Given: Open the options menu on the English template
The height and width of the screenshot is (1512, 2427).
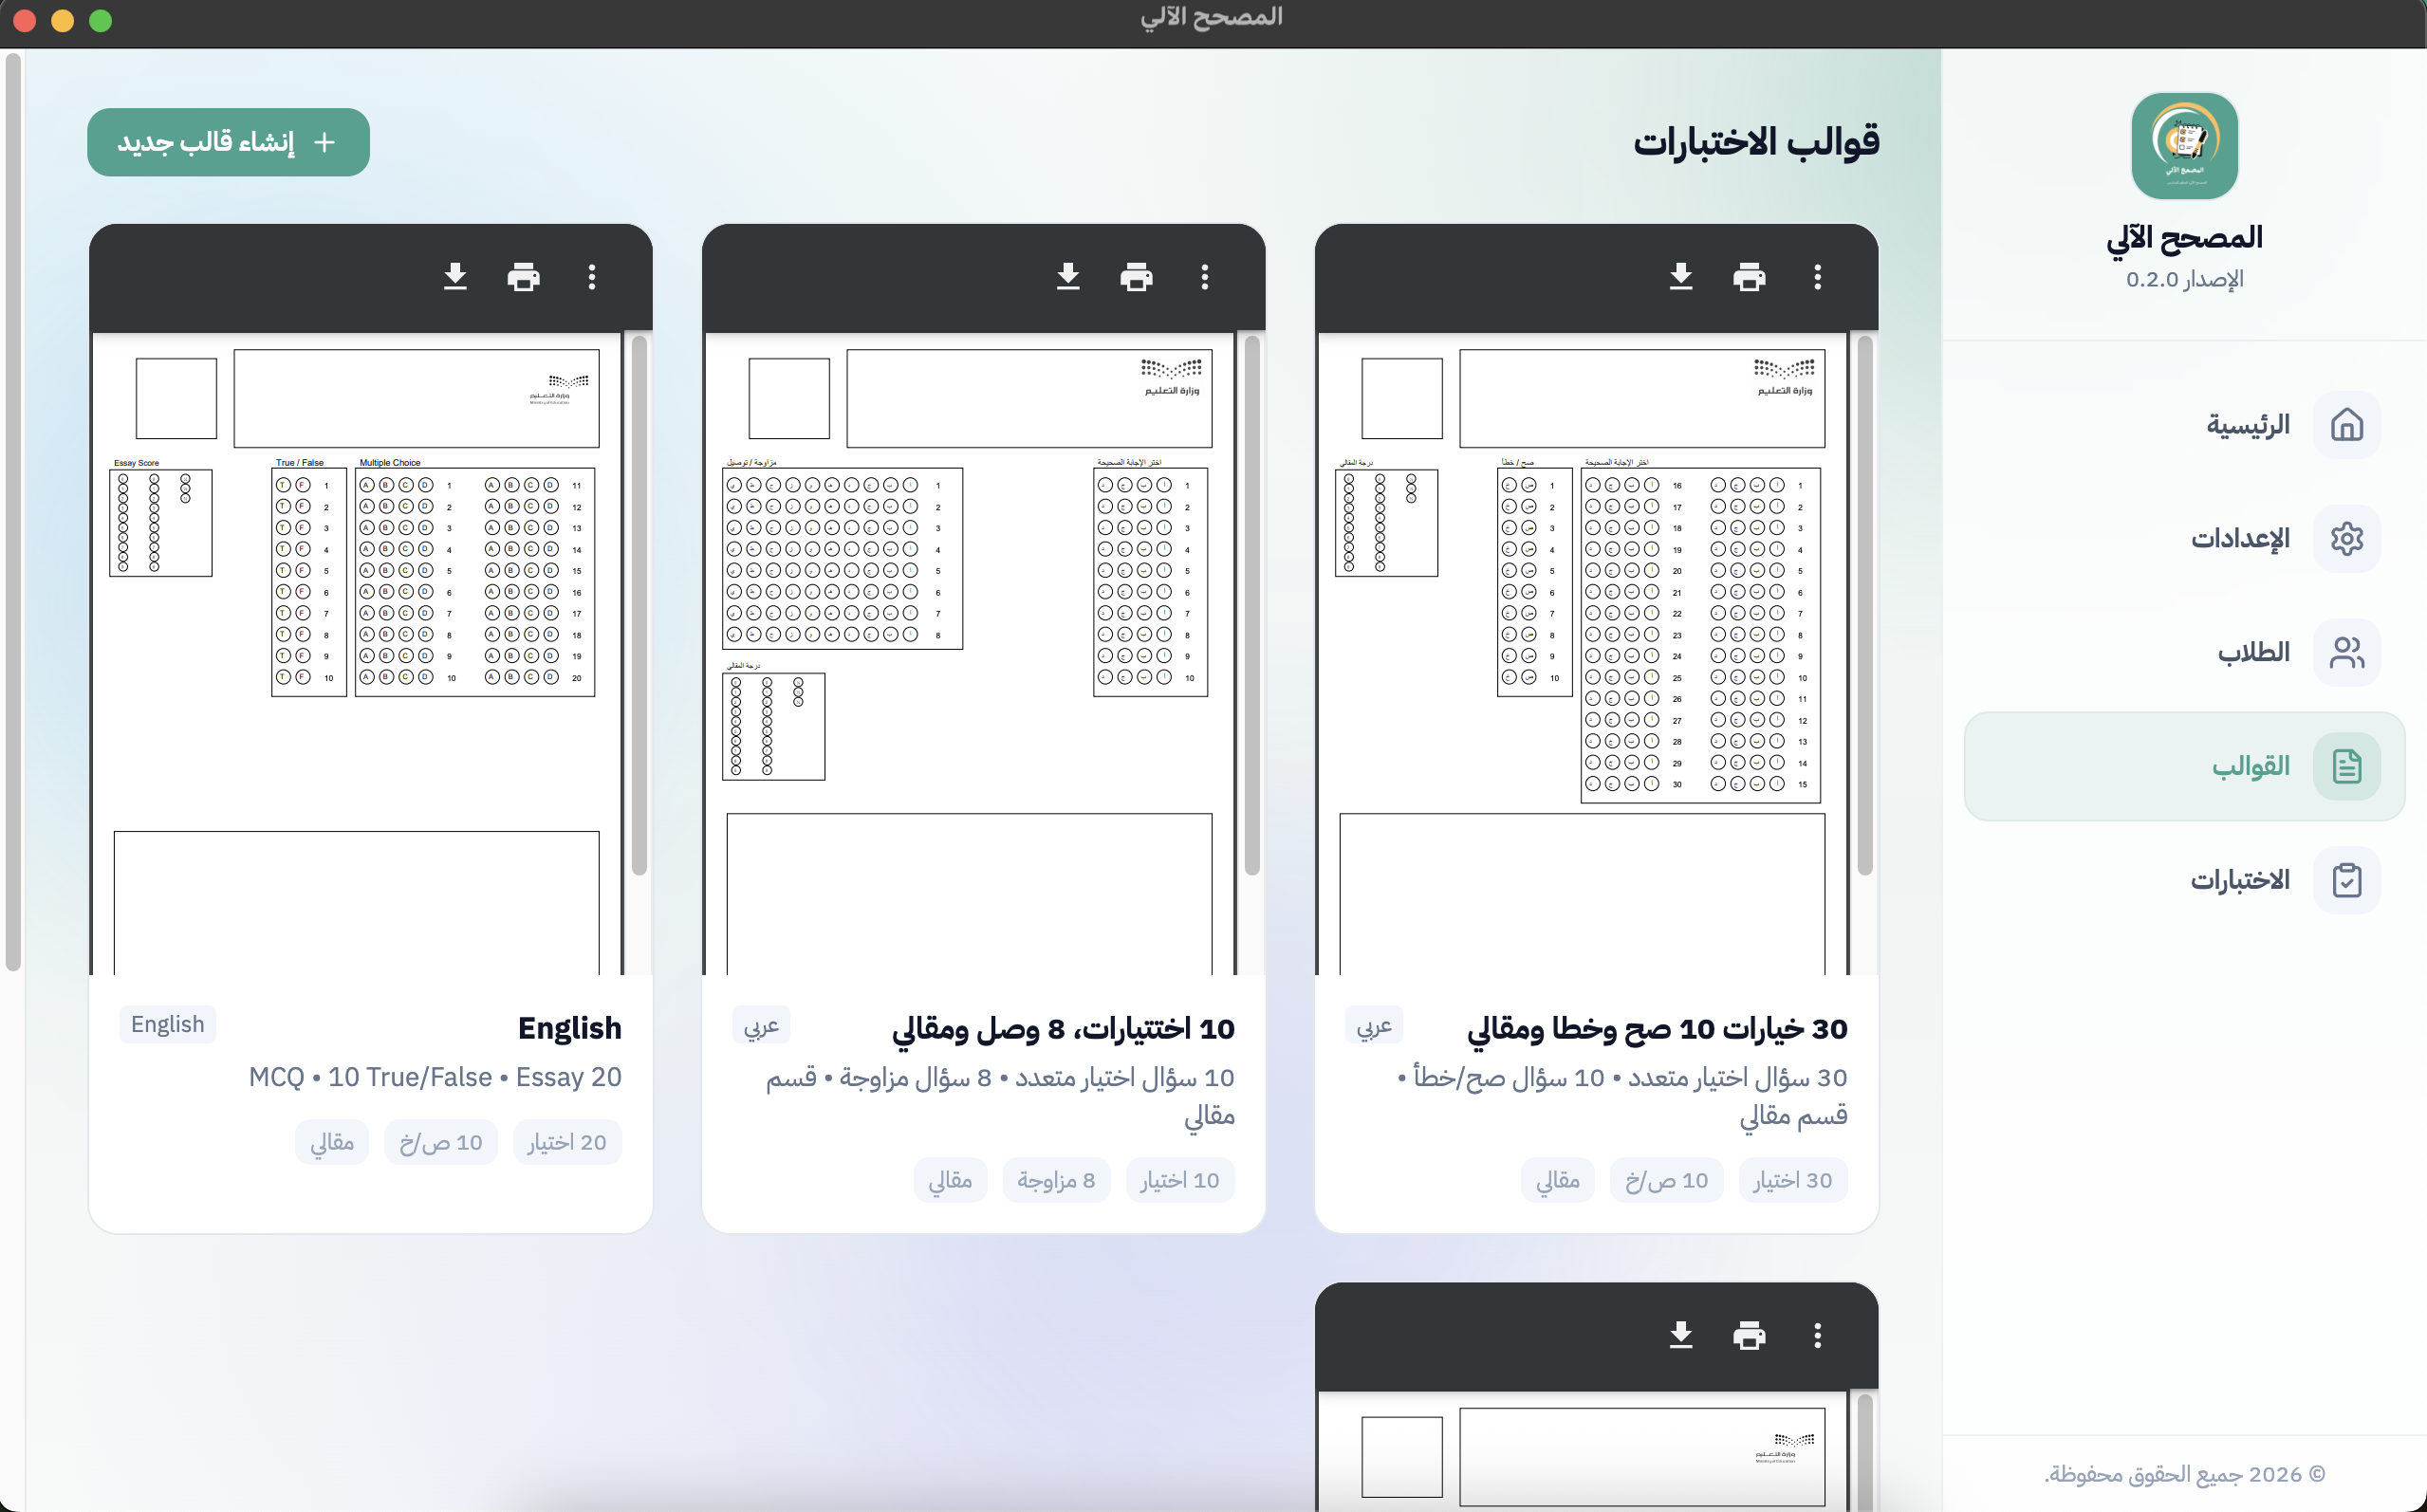Looking at the screenshot, I should 592,277.
